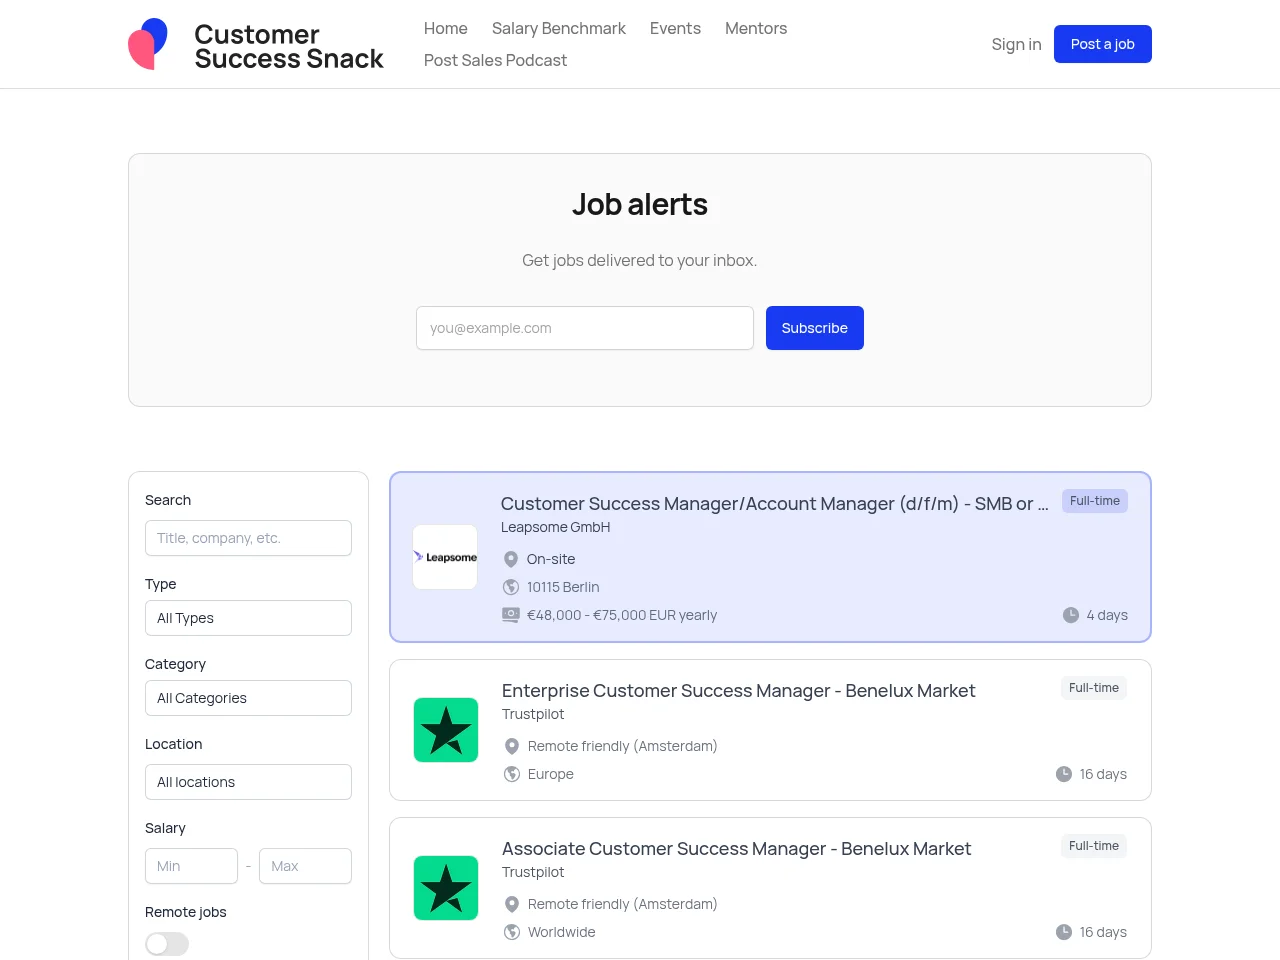The width and height of the screenshot is (1280, 960).
Task: Open Enterprise Customer Success Manager job title
Action: (739, 691)
